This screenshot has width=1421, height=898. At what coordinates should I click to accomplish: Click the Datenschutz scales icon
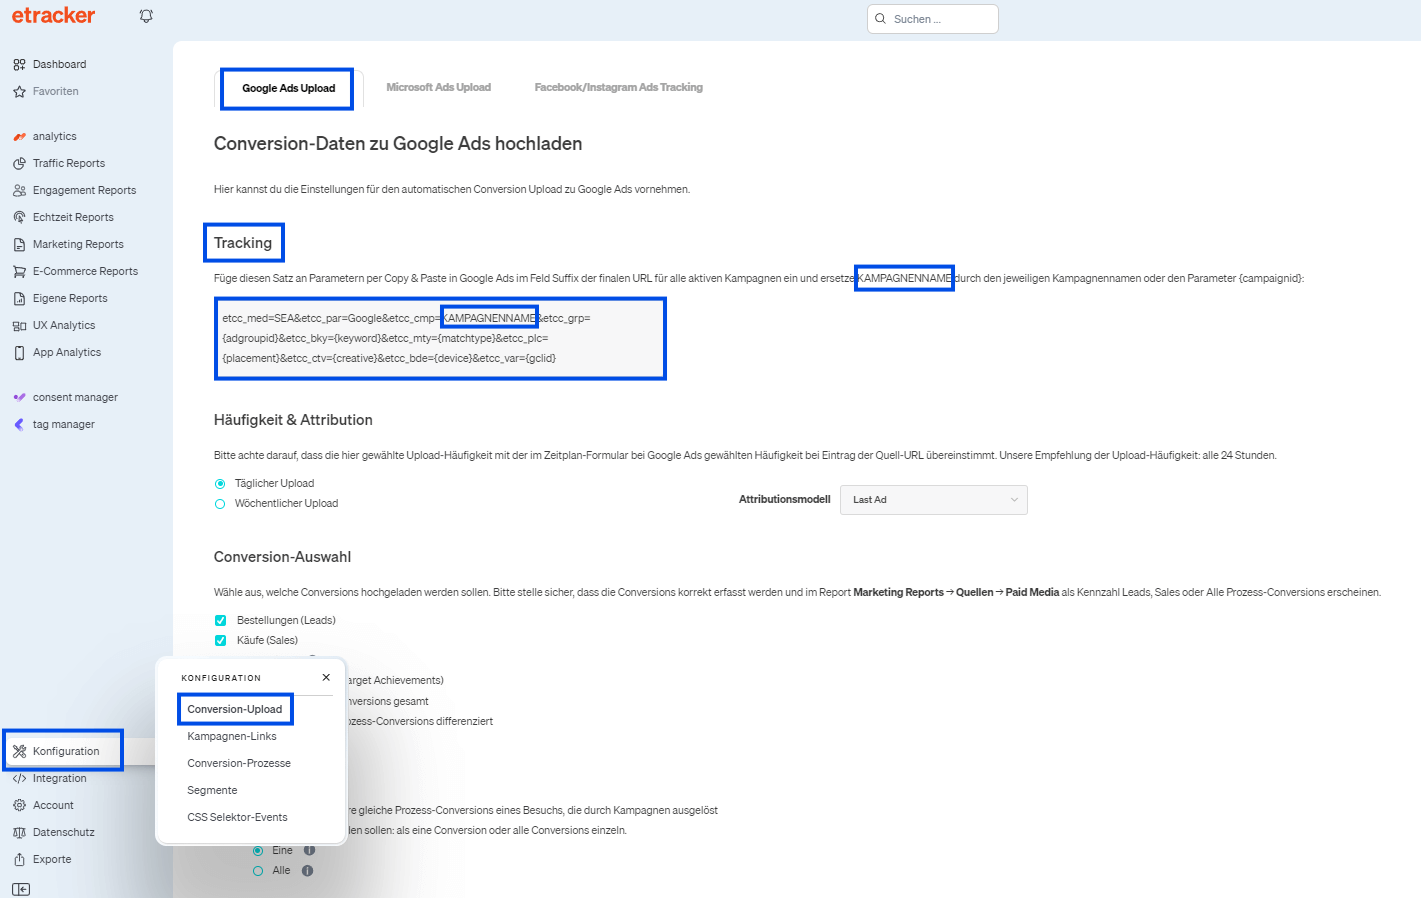tap(19, 832)
